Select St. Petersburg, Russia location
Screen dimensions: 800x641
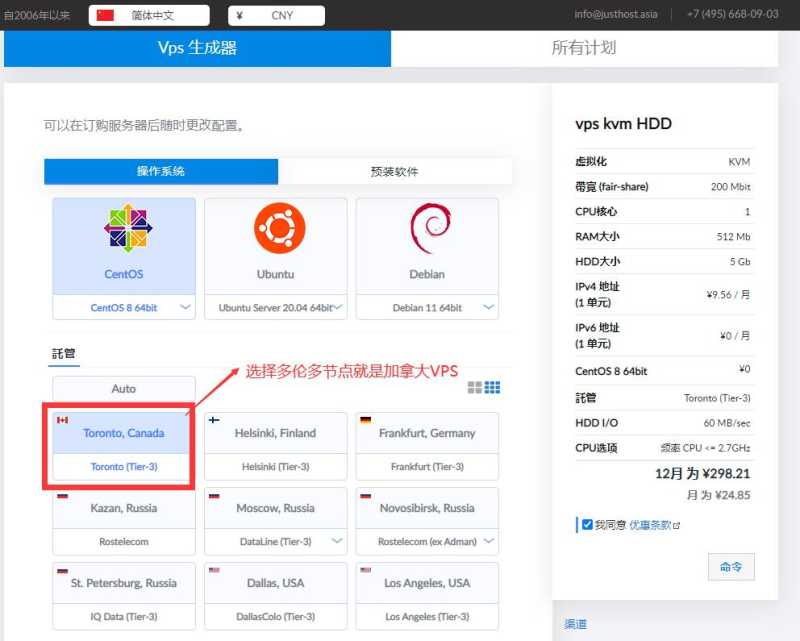[x=124, y=583]
